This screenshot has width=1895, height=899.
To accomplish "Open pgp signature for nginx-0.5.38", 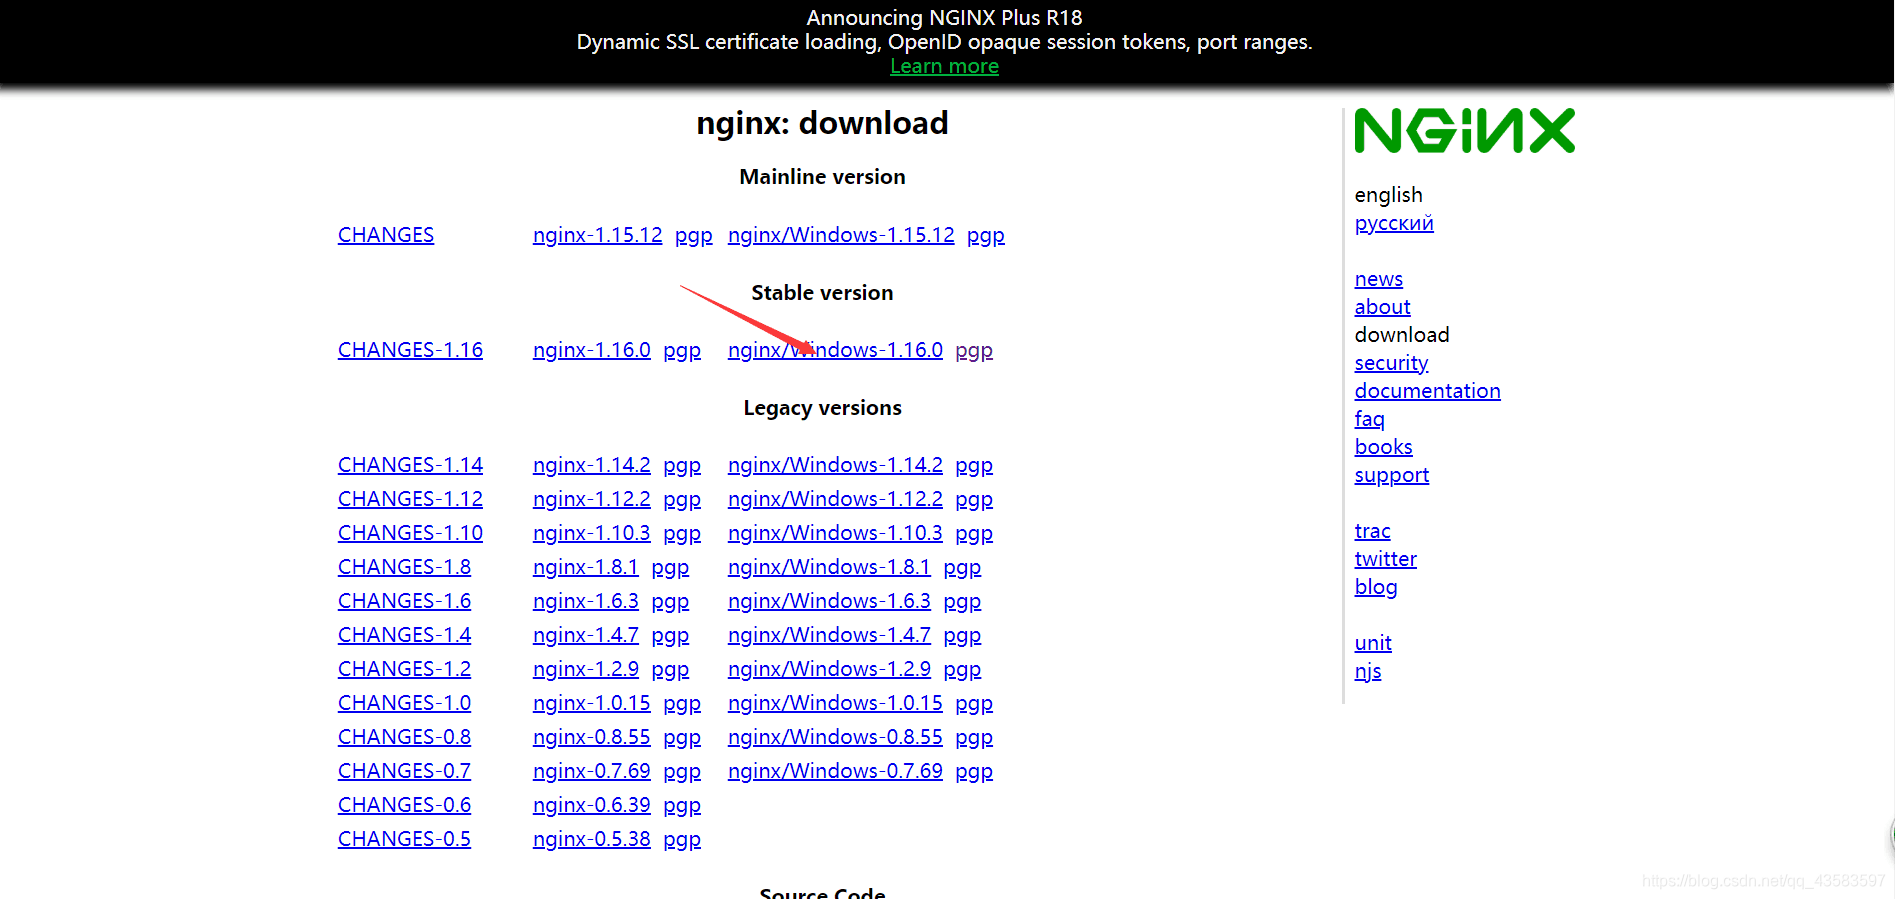I will pyautogui.click(x=681, y=839).
